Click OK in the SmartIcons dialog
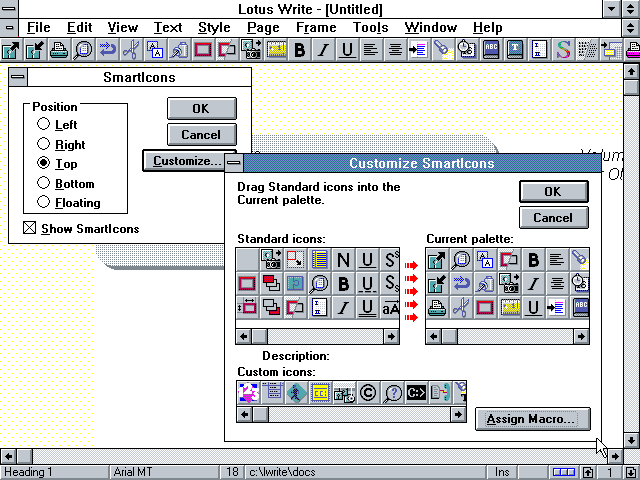Viewport: 640px width, 480px height. pyautogui.click(x=202, y=109)
